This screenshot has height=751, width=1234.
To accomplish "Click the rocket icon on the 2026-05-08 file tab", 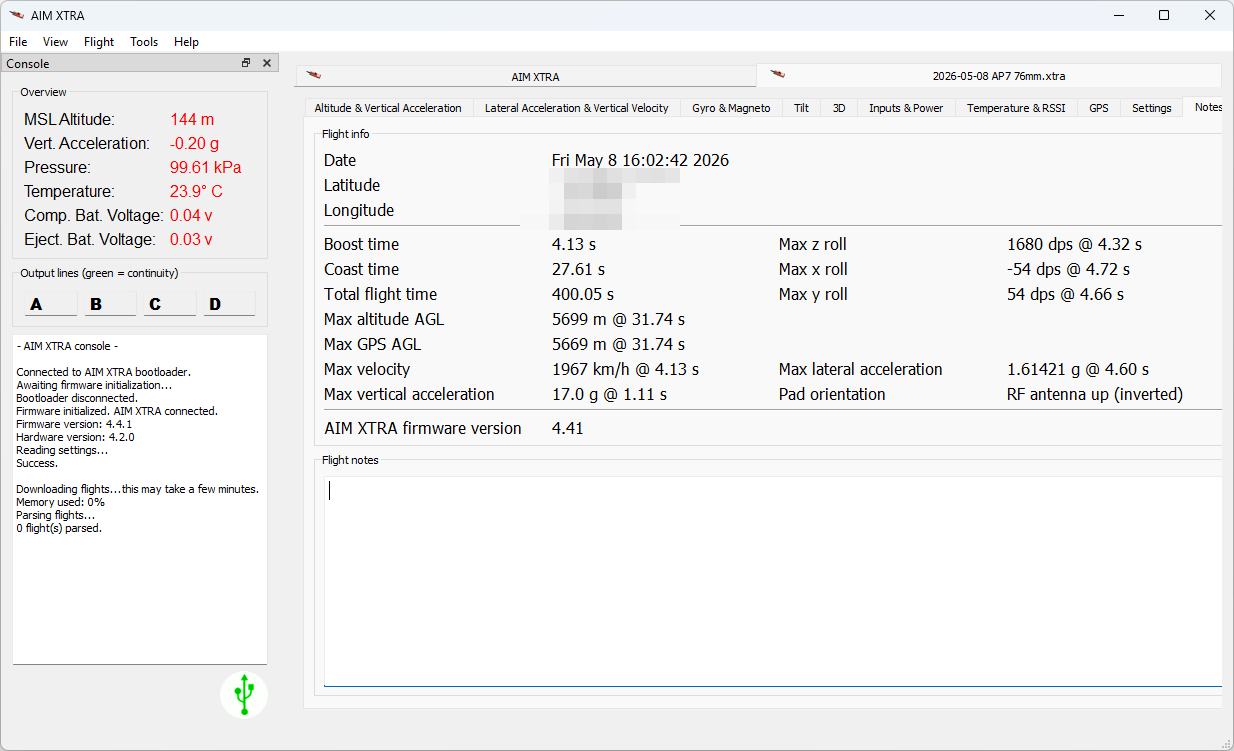I will 777,74.
